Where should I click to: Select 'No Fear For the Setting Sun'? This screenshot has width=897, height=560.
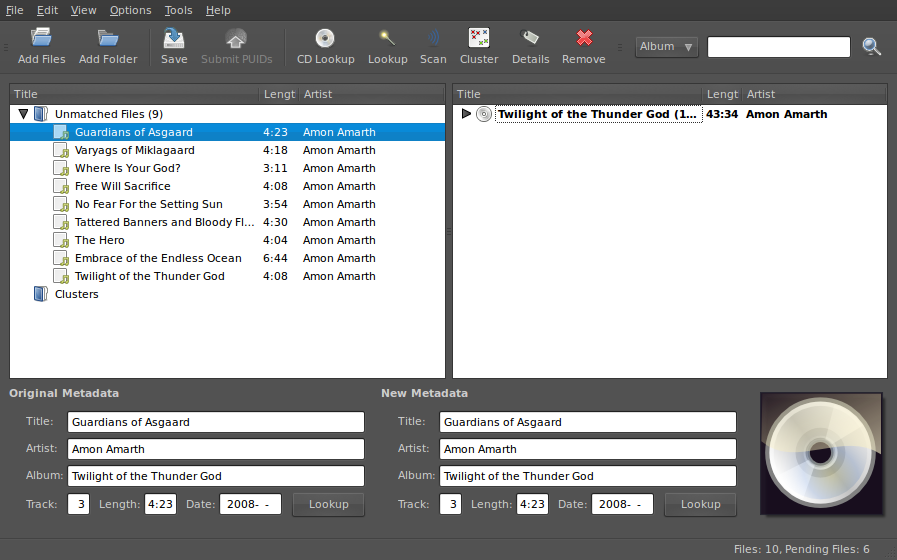coord(227,204)
